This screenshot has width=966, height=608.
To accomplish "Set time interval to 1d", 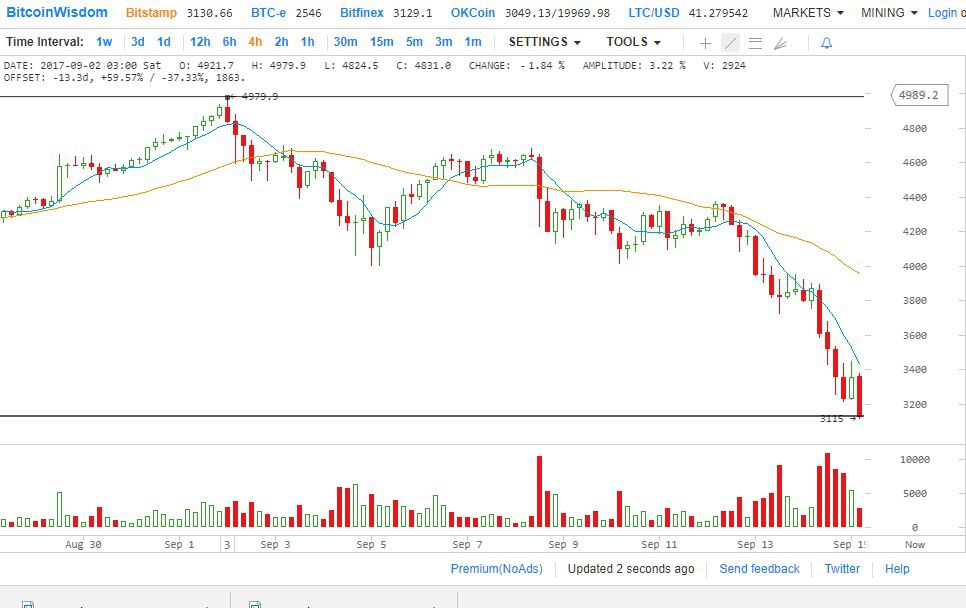I will 164,42.
